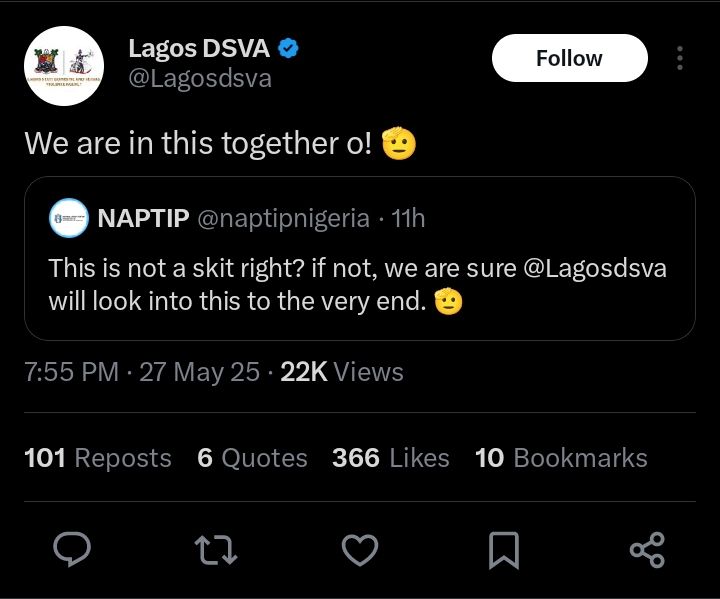
Task: Click the blue verified badge
Action: pos(288,48)
